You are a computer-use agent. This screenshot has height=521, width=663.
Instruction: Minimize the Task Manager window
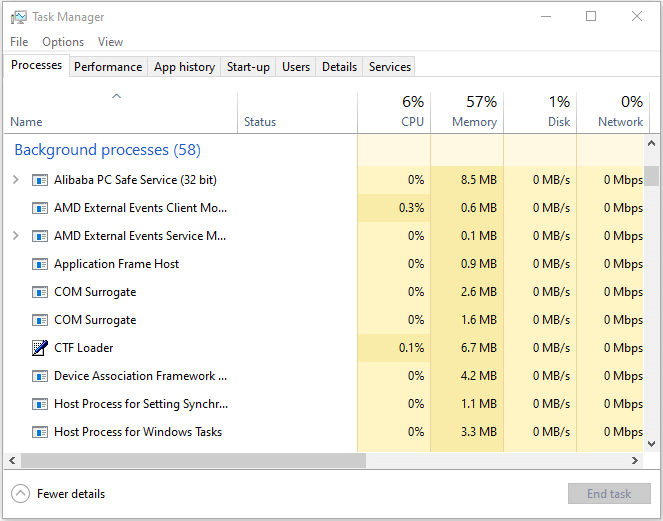[x=546, y=16]
